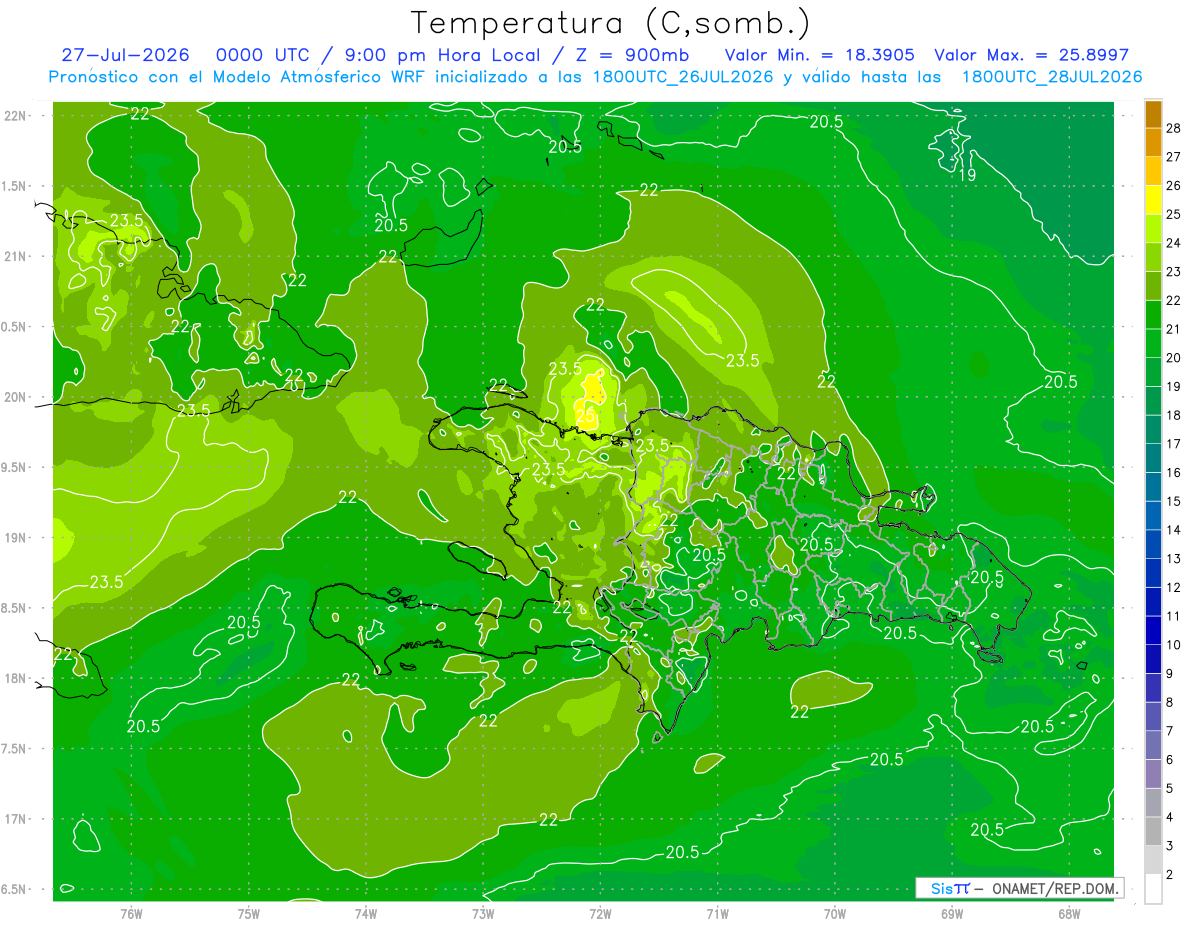Click 'Valor Min. = 18.3905' value
The image size is (1200, 927).
click(820, 56)
